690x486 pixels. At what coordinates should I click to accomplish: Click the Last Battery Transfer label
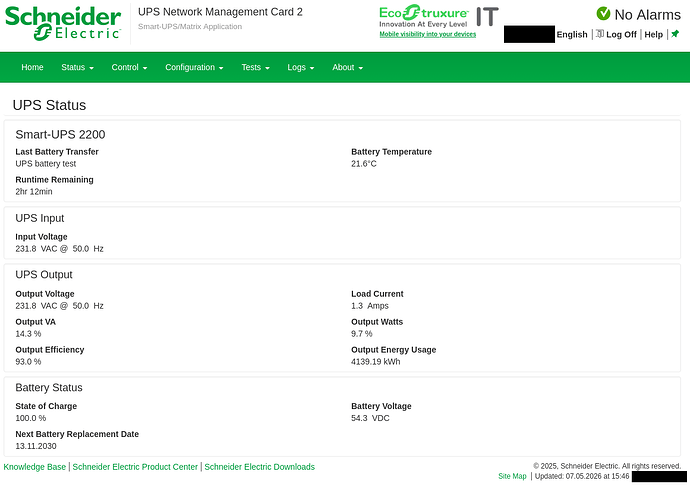click(x=57, y=151)
